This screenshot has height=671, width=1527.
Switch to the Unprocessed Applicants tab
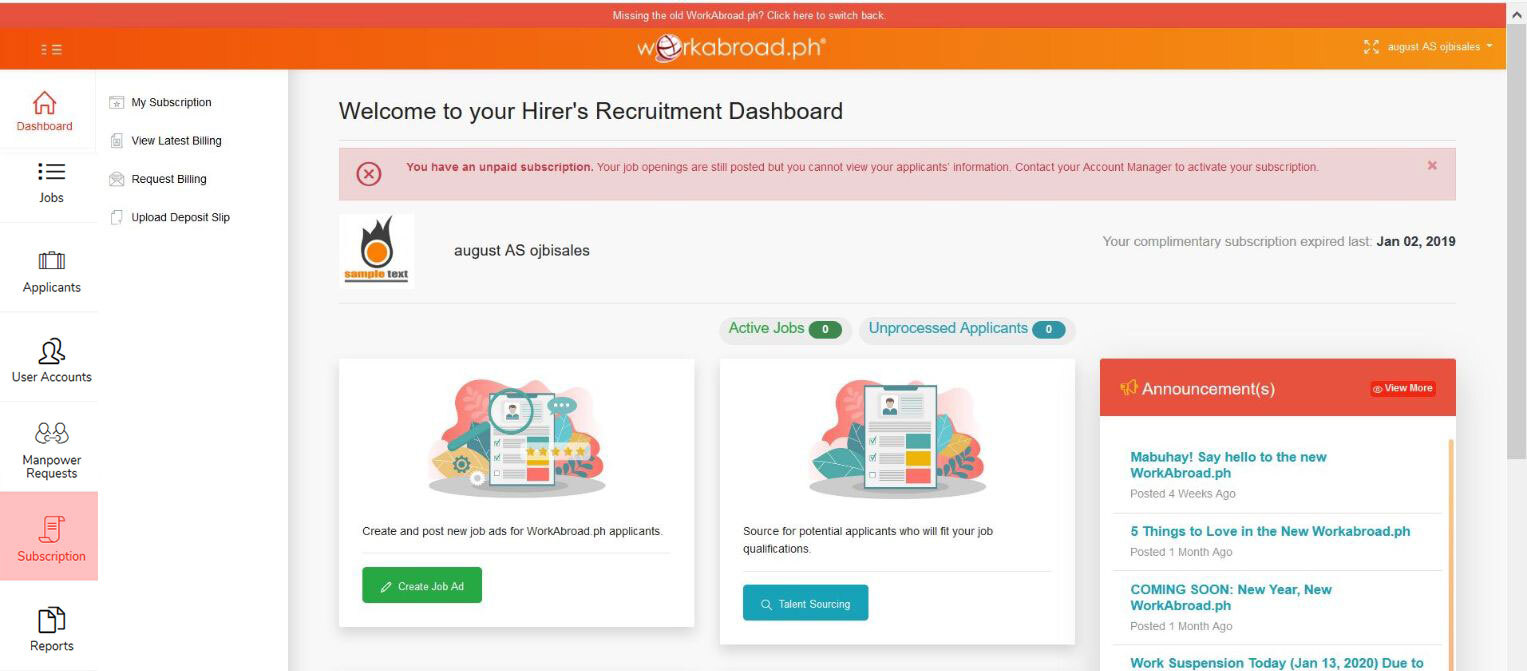tap(963, 328)
